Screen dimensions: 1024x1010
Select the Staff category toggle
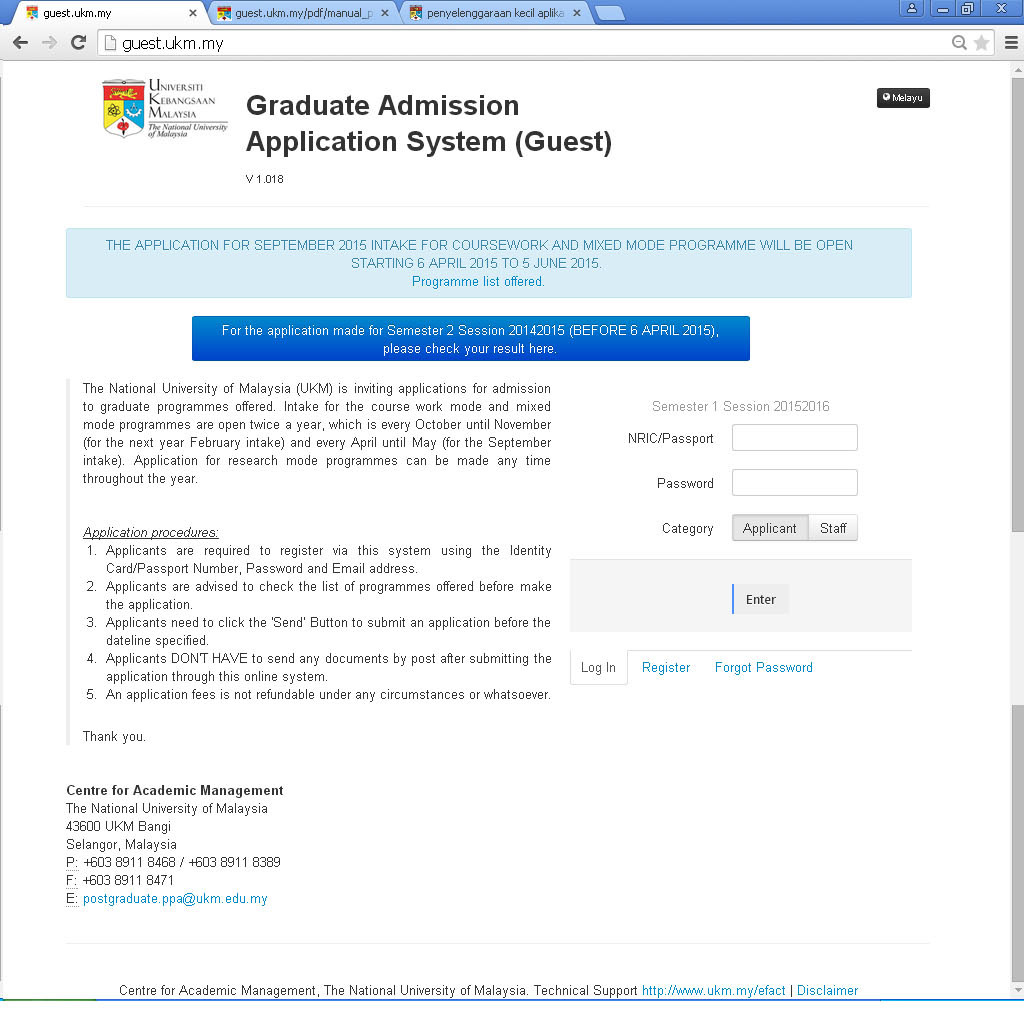[833, 528]
